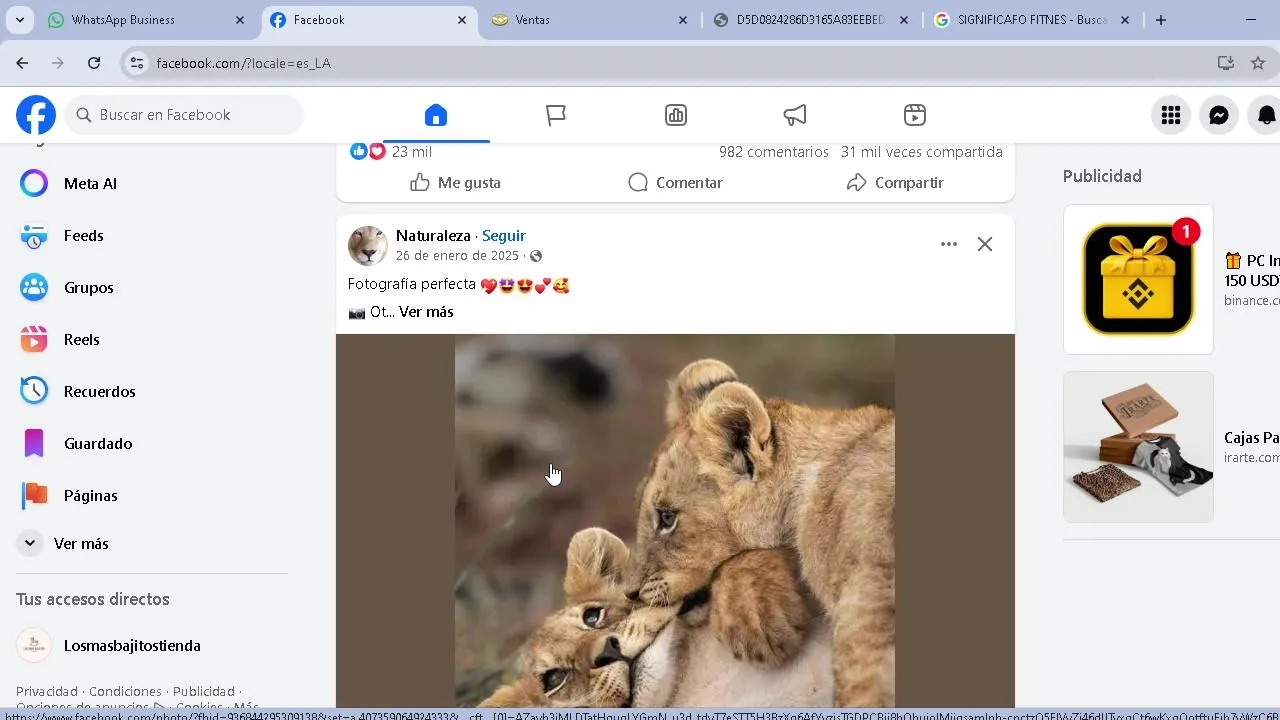Click the Home feed tab icon

pos(436,115)
